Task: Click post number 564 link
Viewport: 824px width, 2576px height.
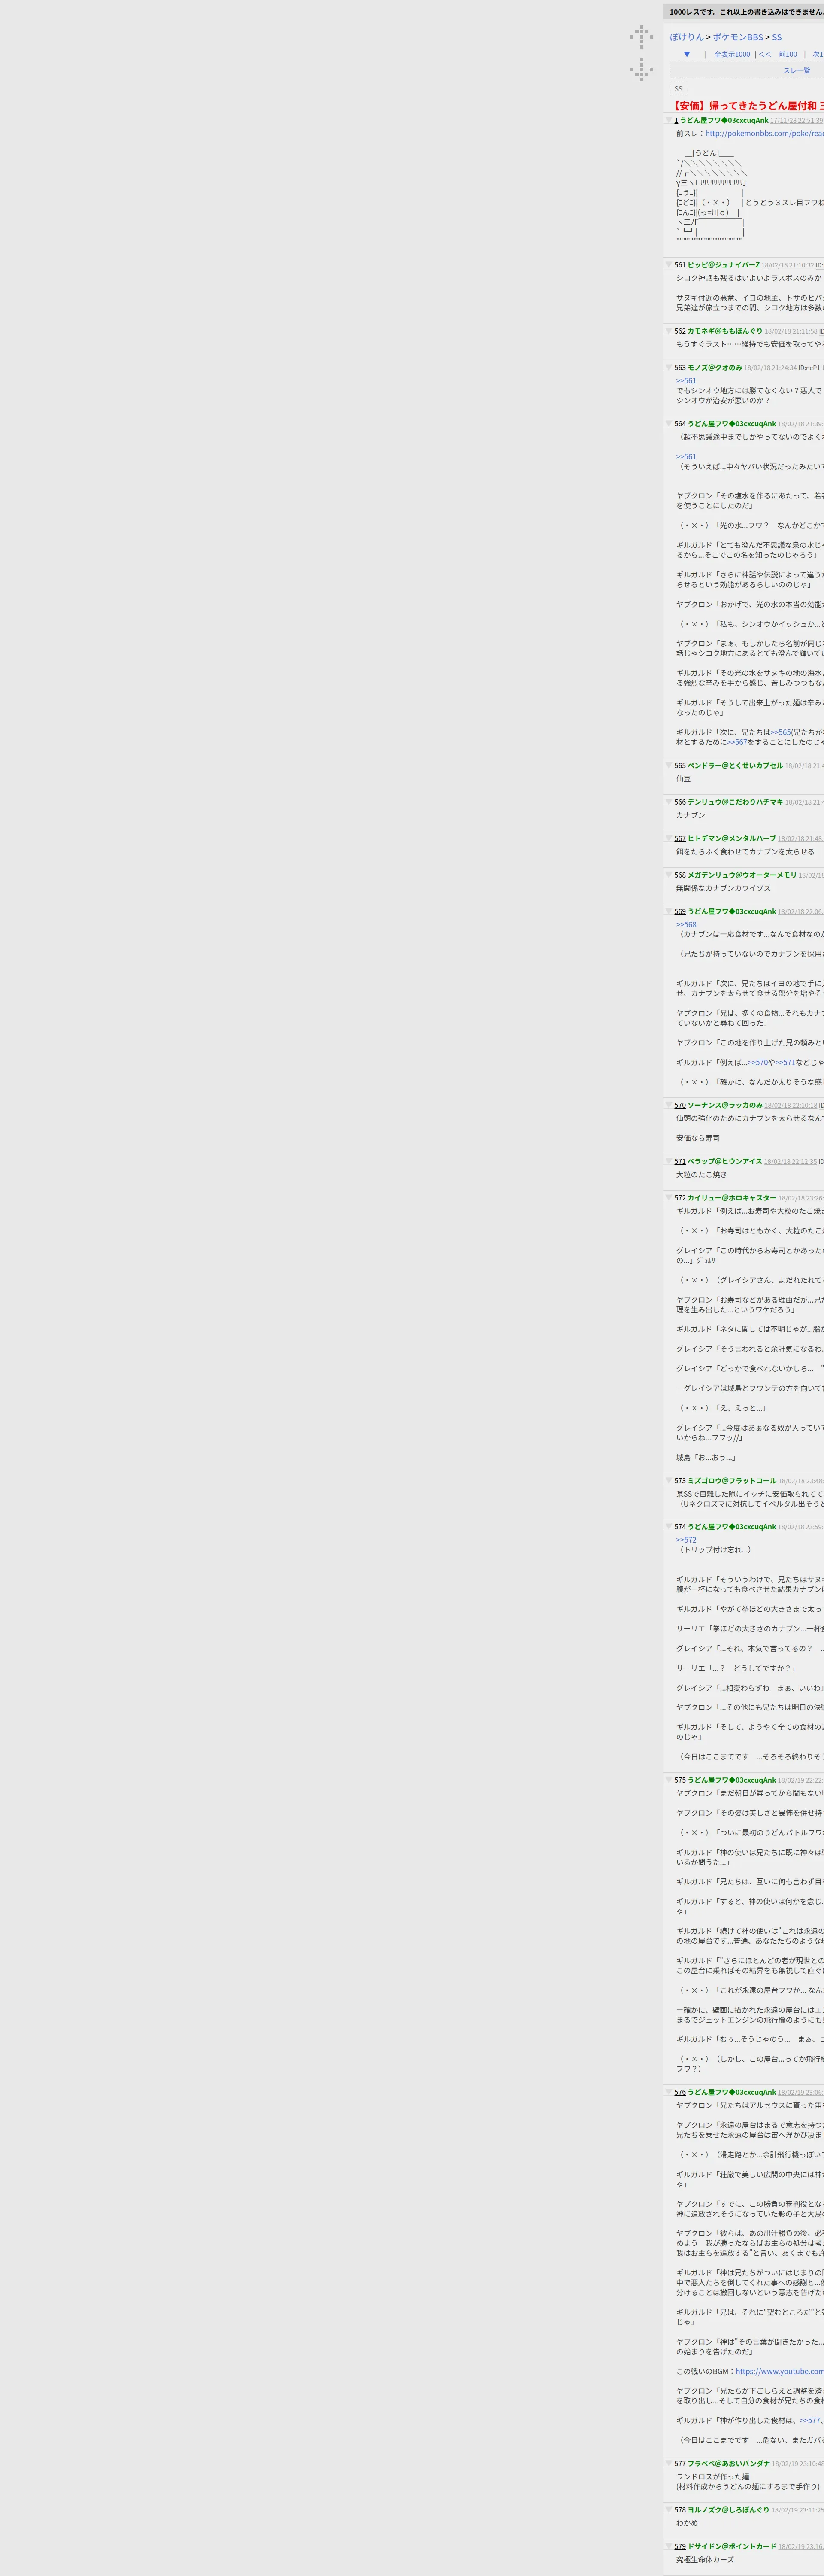Action: pos(680,424)
